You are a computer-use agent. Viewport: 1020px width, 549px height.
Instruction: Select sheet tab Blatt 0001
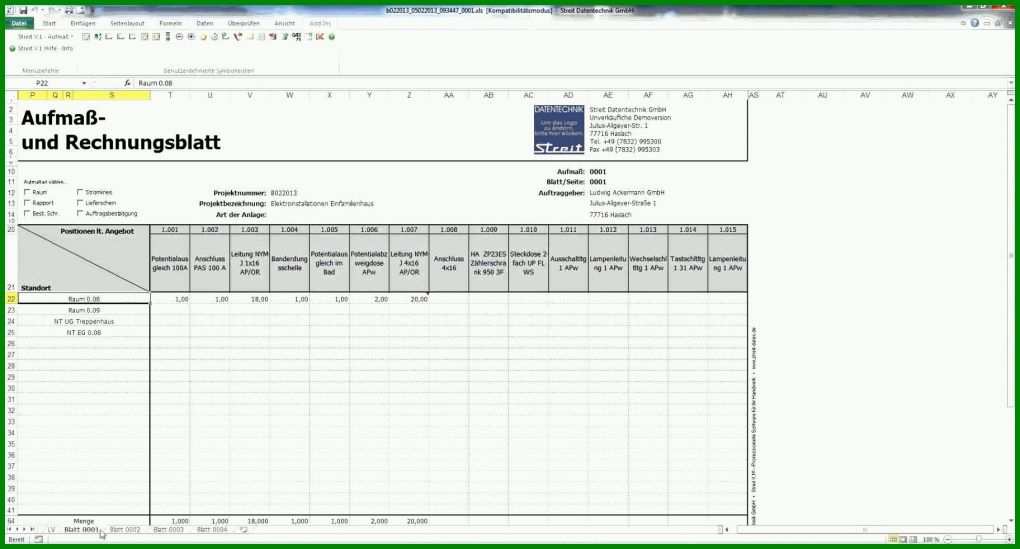pyautogui.click(x=81, y=530)
